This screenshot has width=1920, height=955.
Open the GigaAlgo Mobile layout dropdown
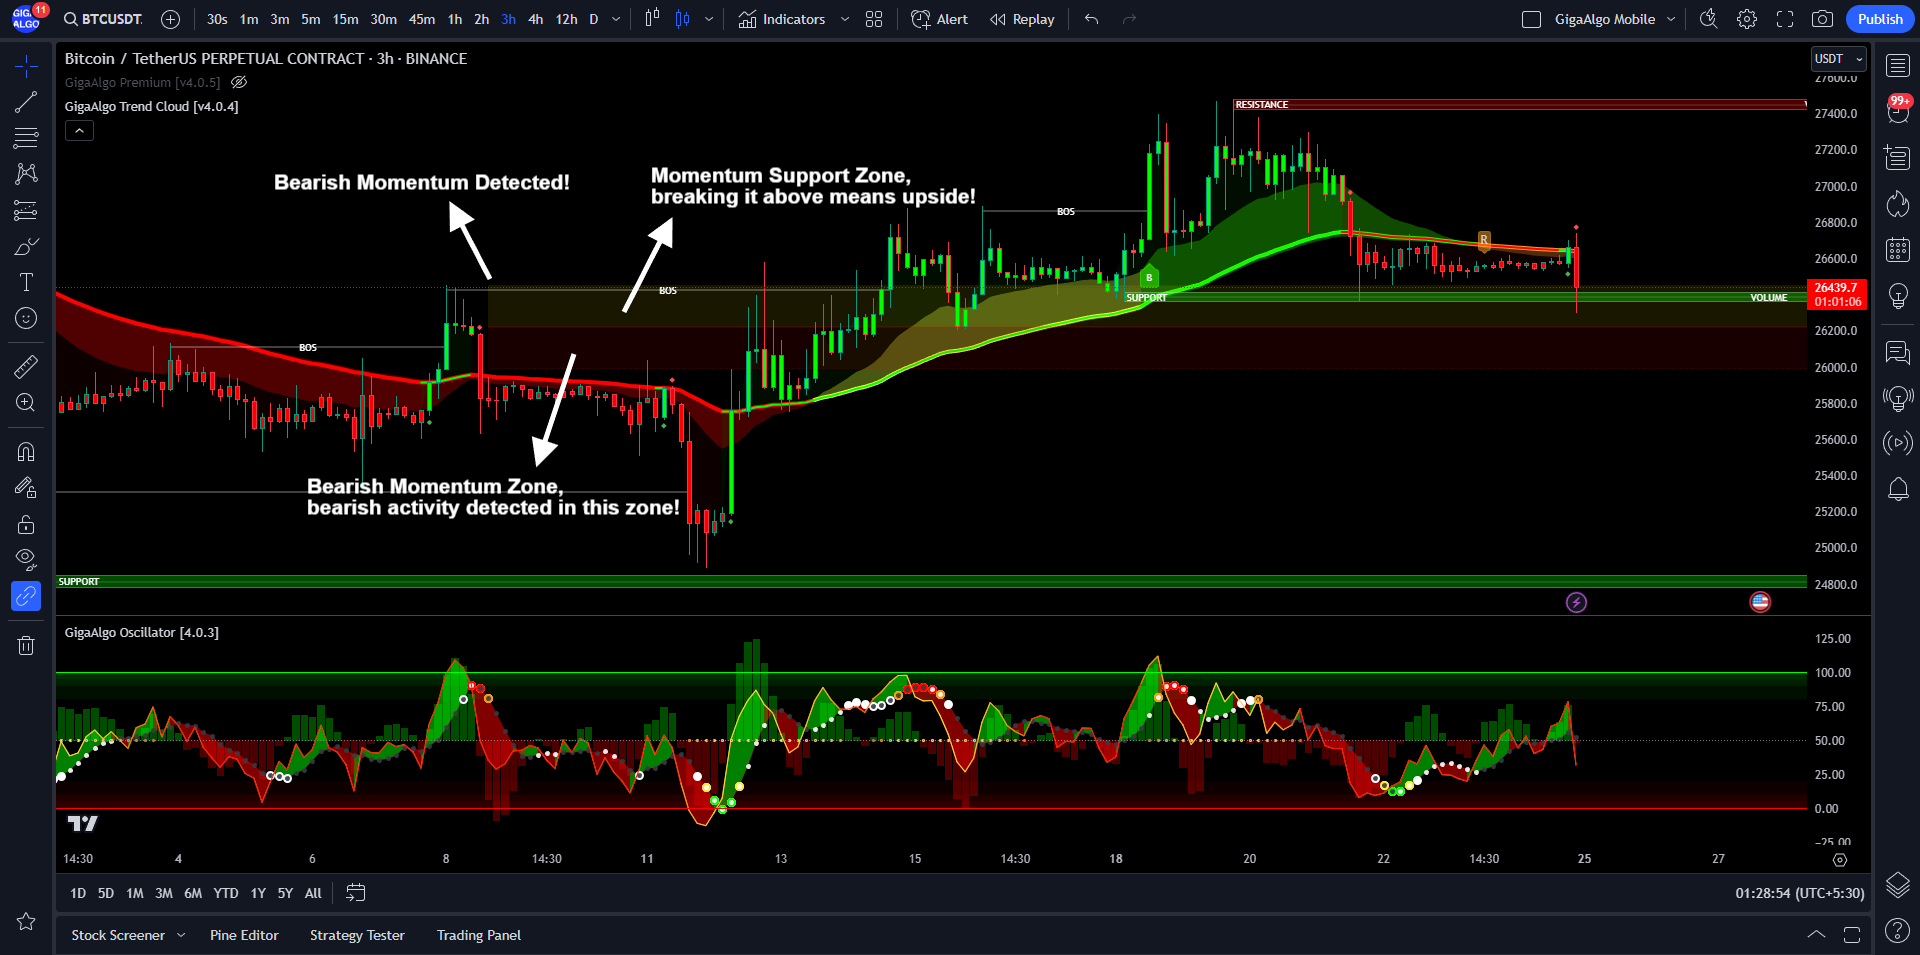1670,19
